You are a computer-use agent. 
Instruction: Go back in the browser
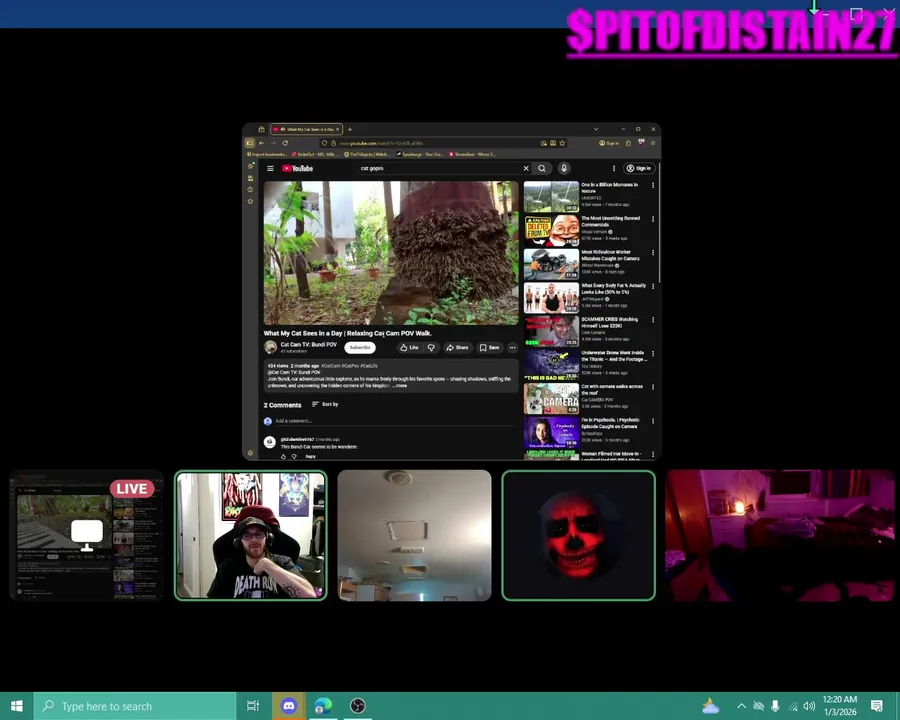click(261, 143)
